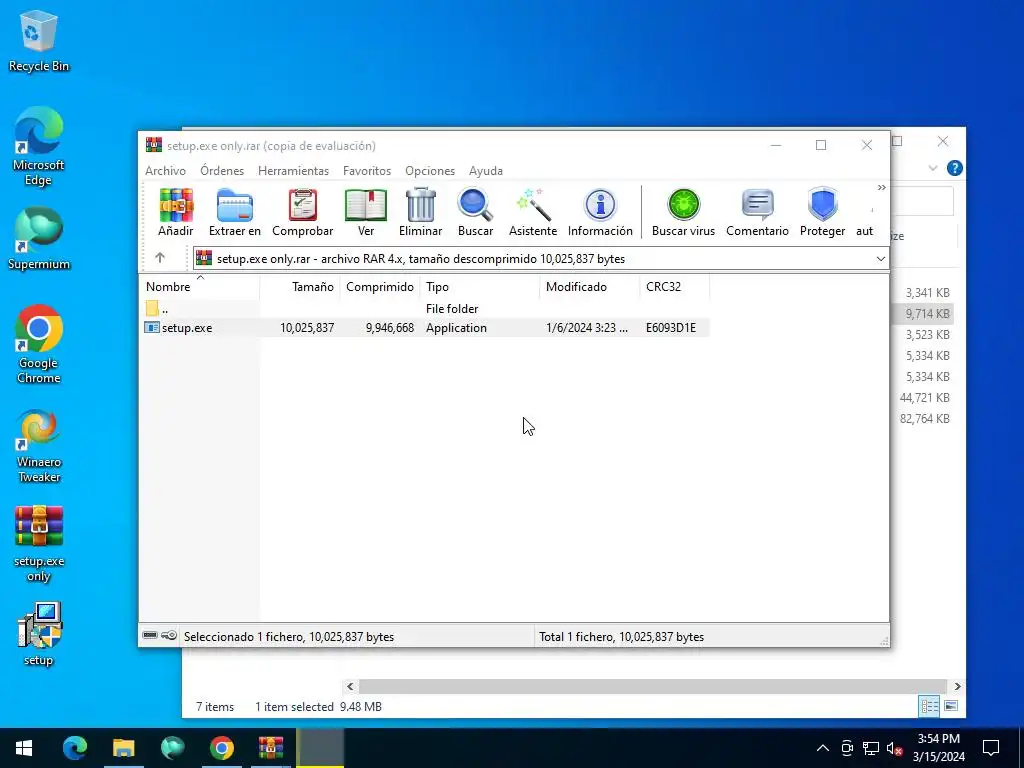Image resolution: width=1024 pixels, height=768 pixels.
Task: Open the Ayuda menu
Action: tap(486, 170)
